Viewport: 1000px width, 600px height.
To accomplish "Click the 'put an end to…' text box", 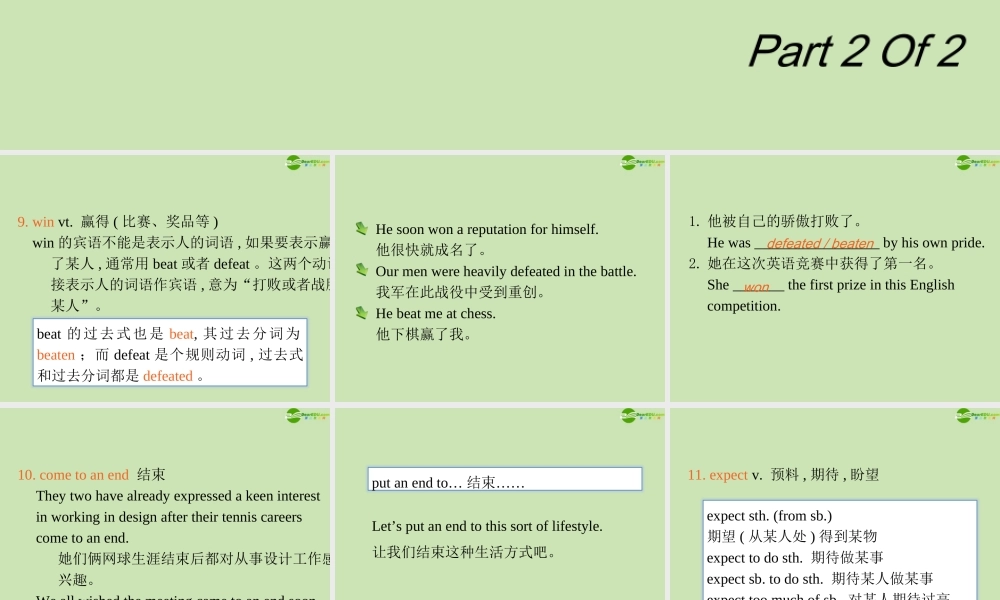I will tap(505, 479).
